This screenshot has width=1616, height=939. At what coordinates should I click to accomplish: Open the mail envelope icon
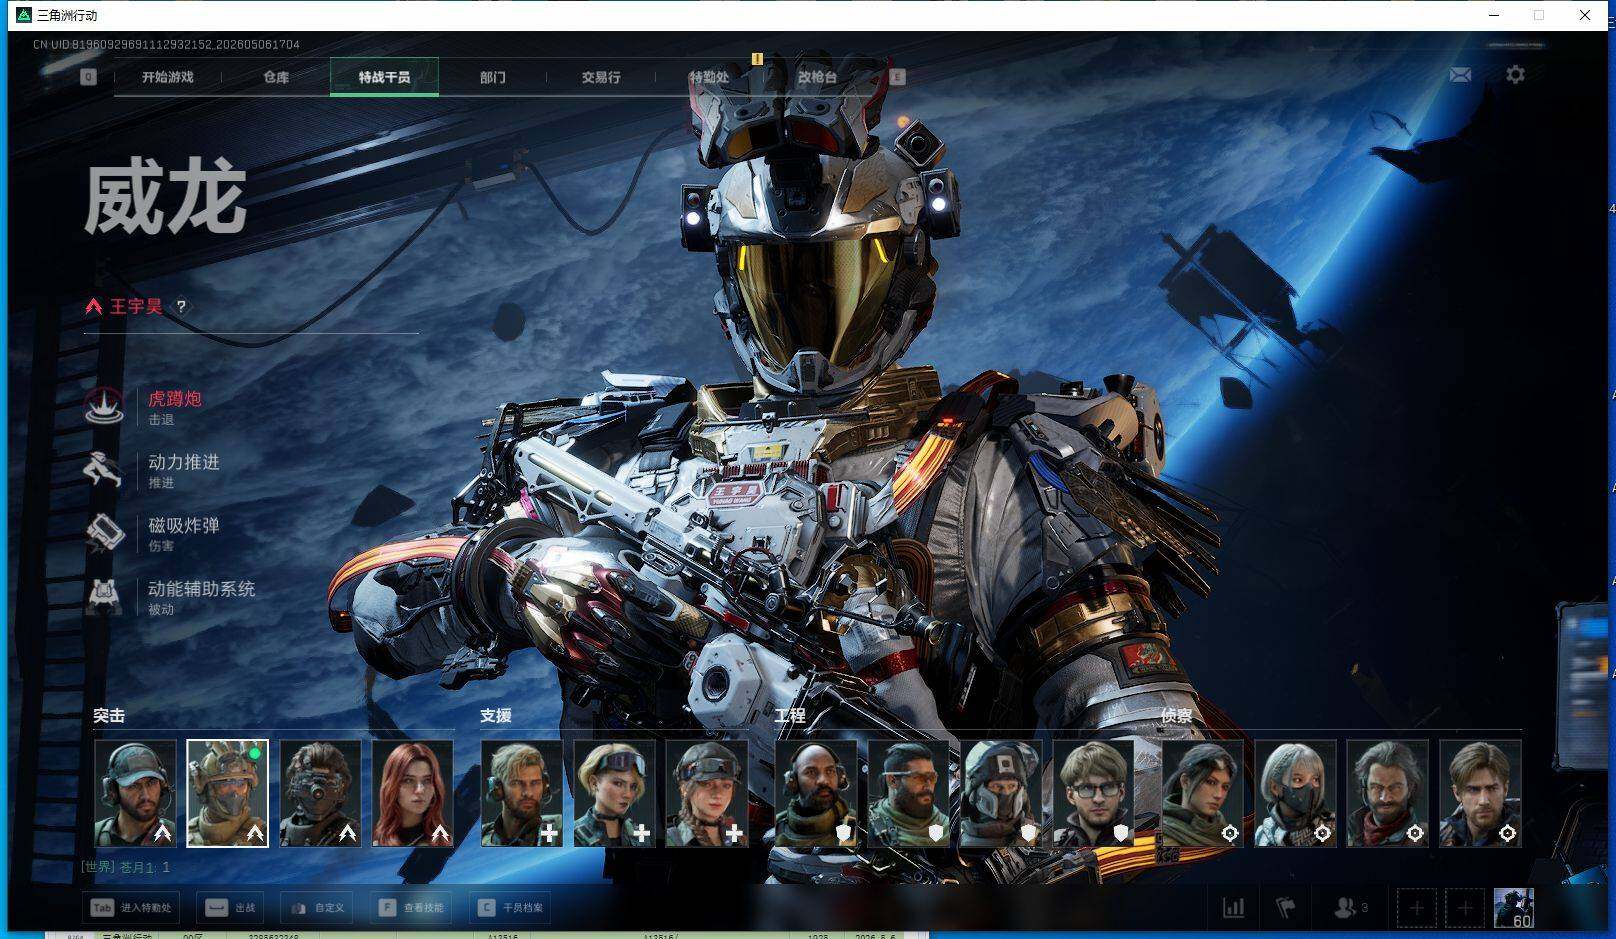[1460, 75]
